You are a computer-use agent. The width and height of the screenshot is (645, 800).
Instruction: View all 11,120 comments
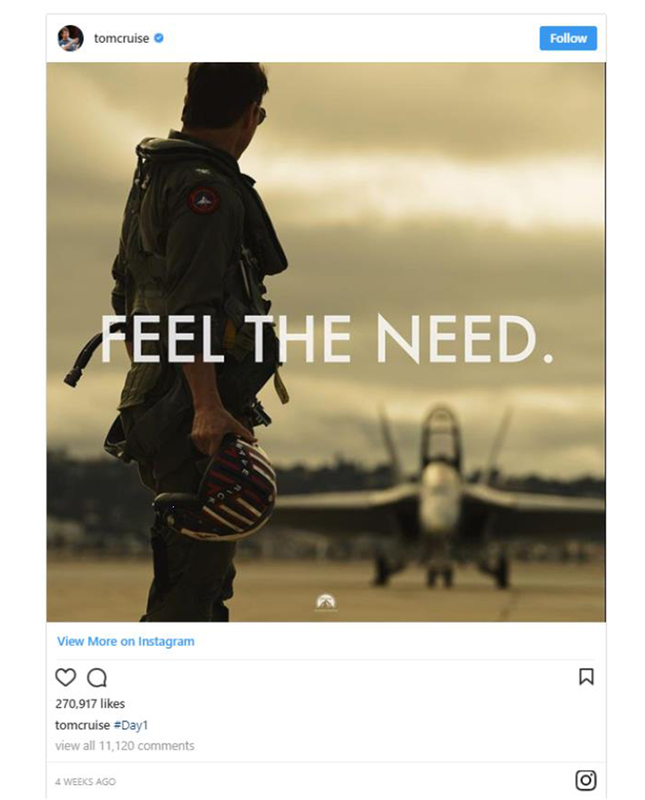(x=125, y=745)
